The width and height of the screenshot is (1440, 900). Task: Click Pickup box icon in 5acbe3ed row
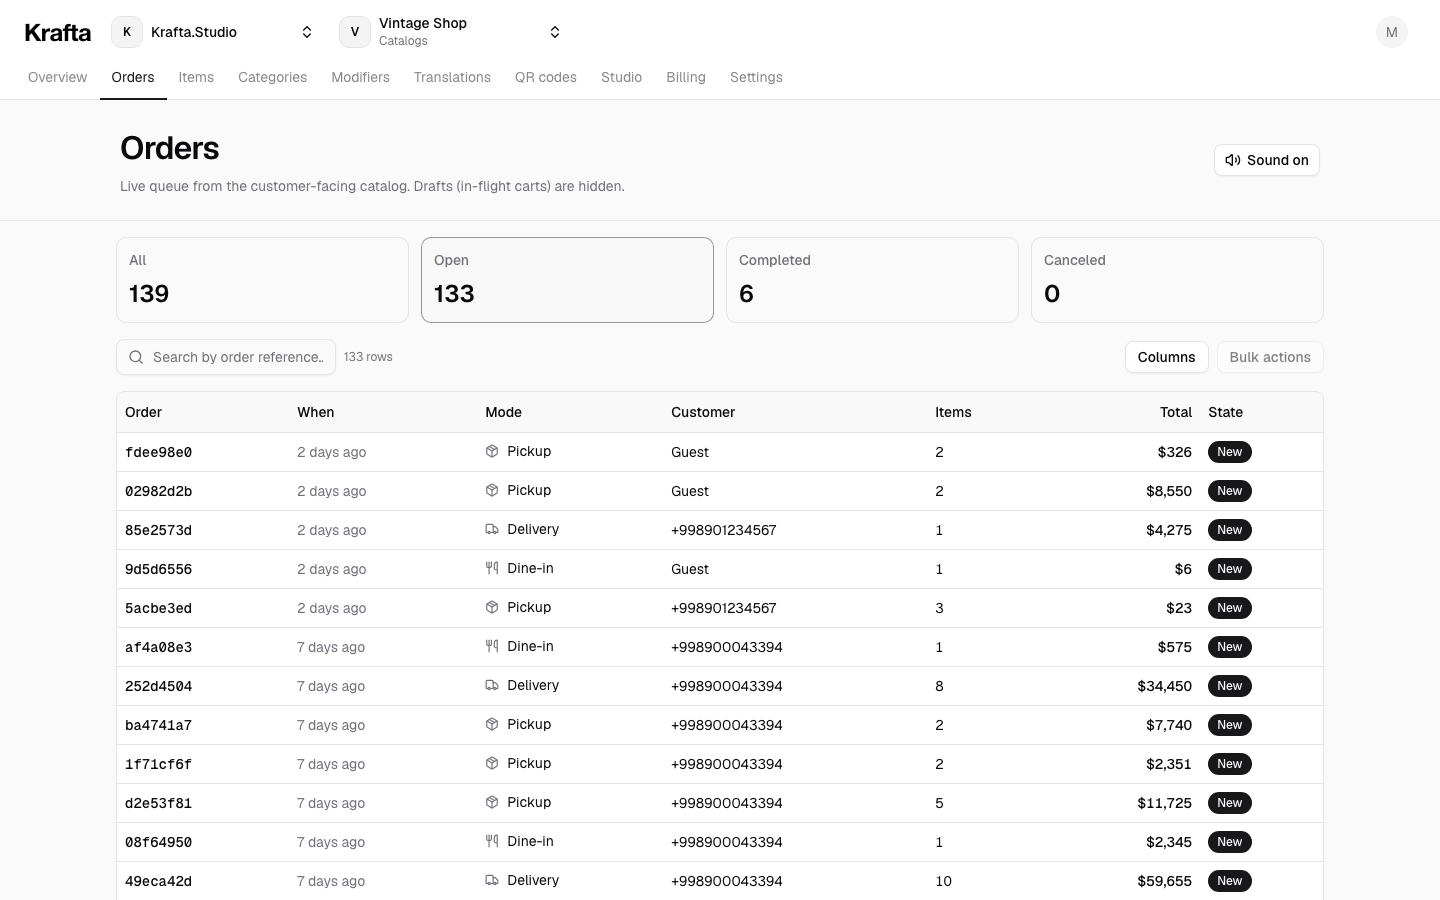[492, 607]
